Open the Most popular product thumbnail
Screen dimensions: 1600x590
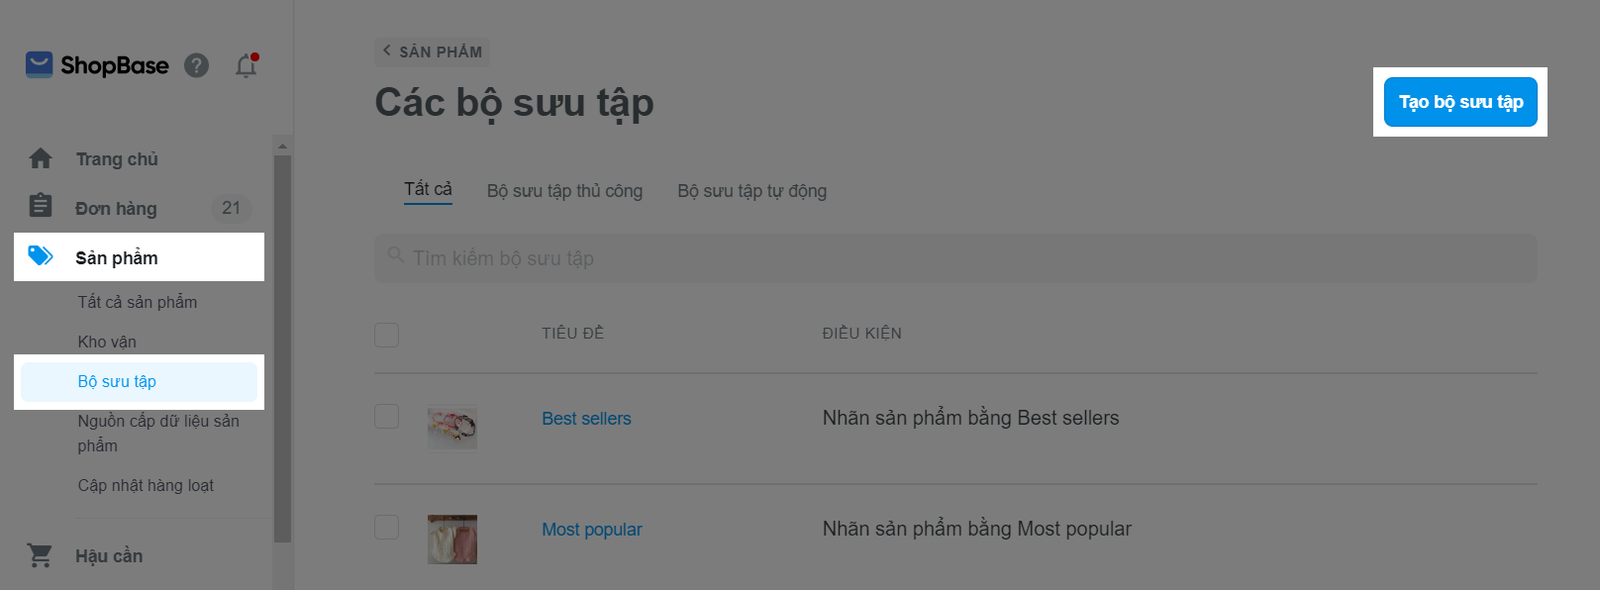pos(452,539)
